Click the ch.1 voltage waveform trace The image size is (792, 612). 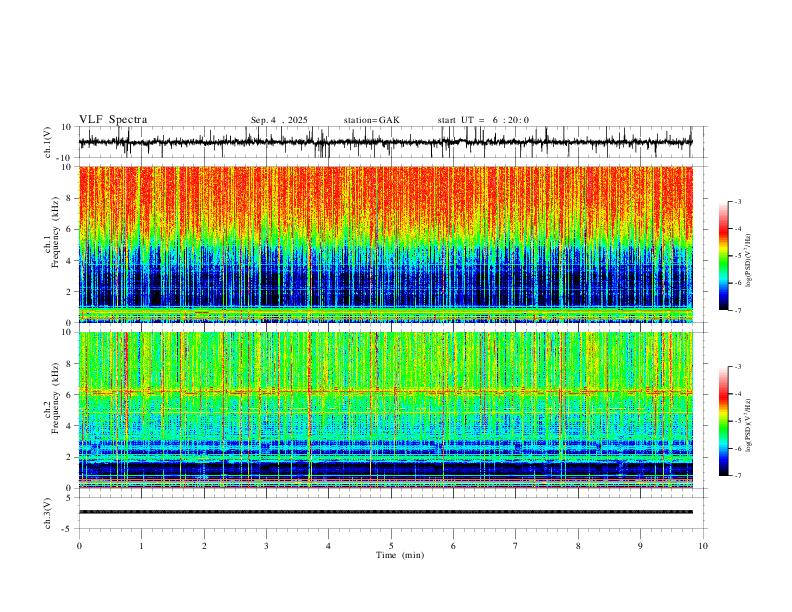point(386,142)
